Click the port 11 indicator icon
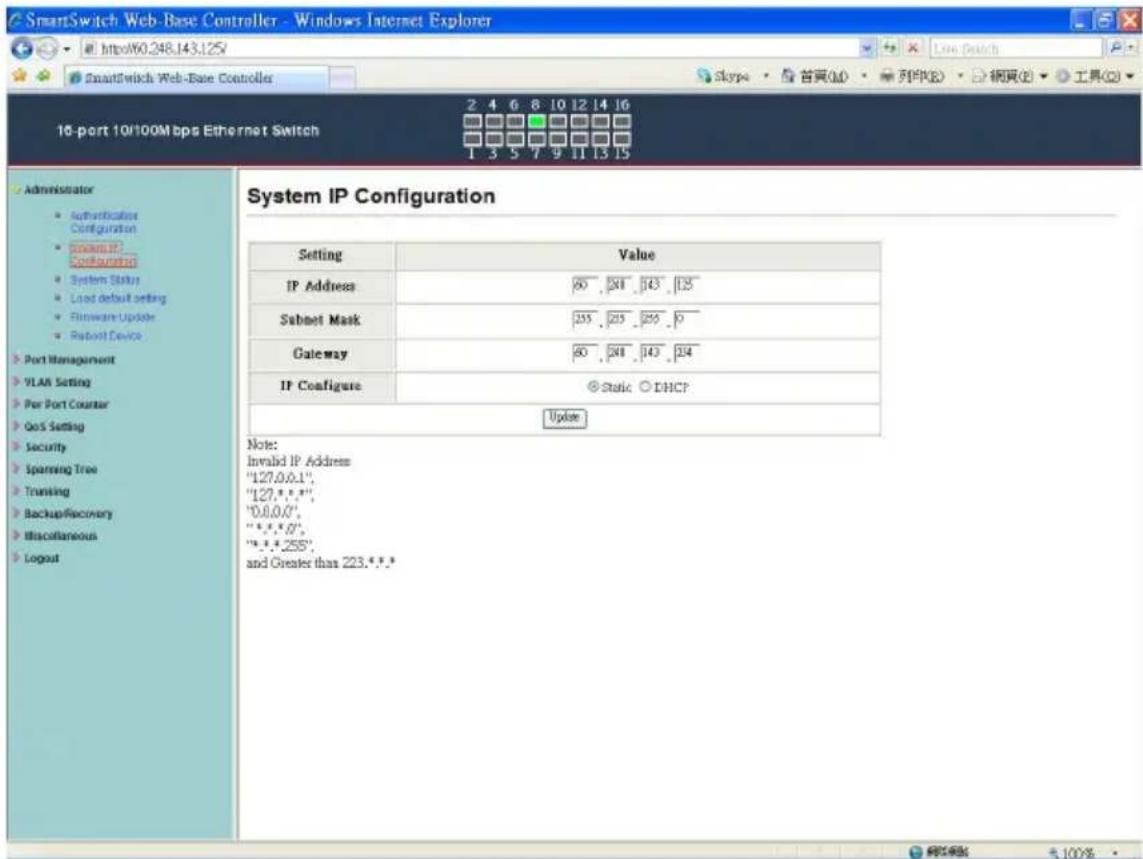The image size is (1143, 859). click(x=580, y=139)
